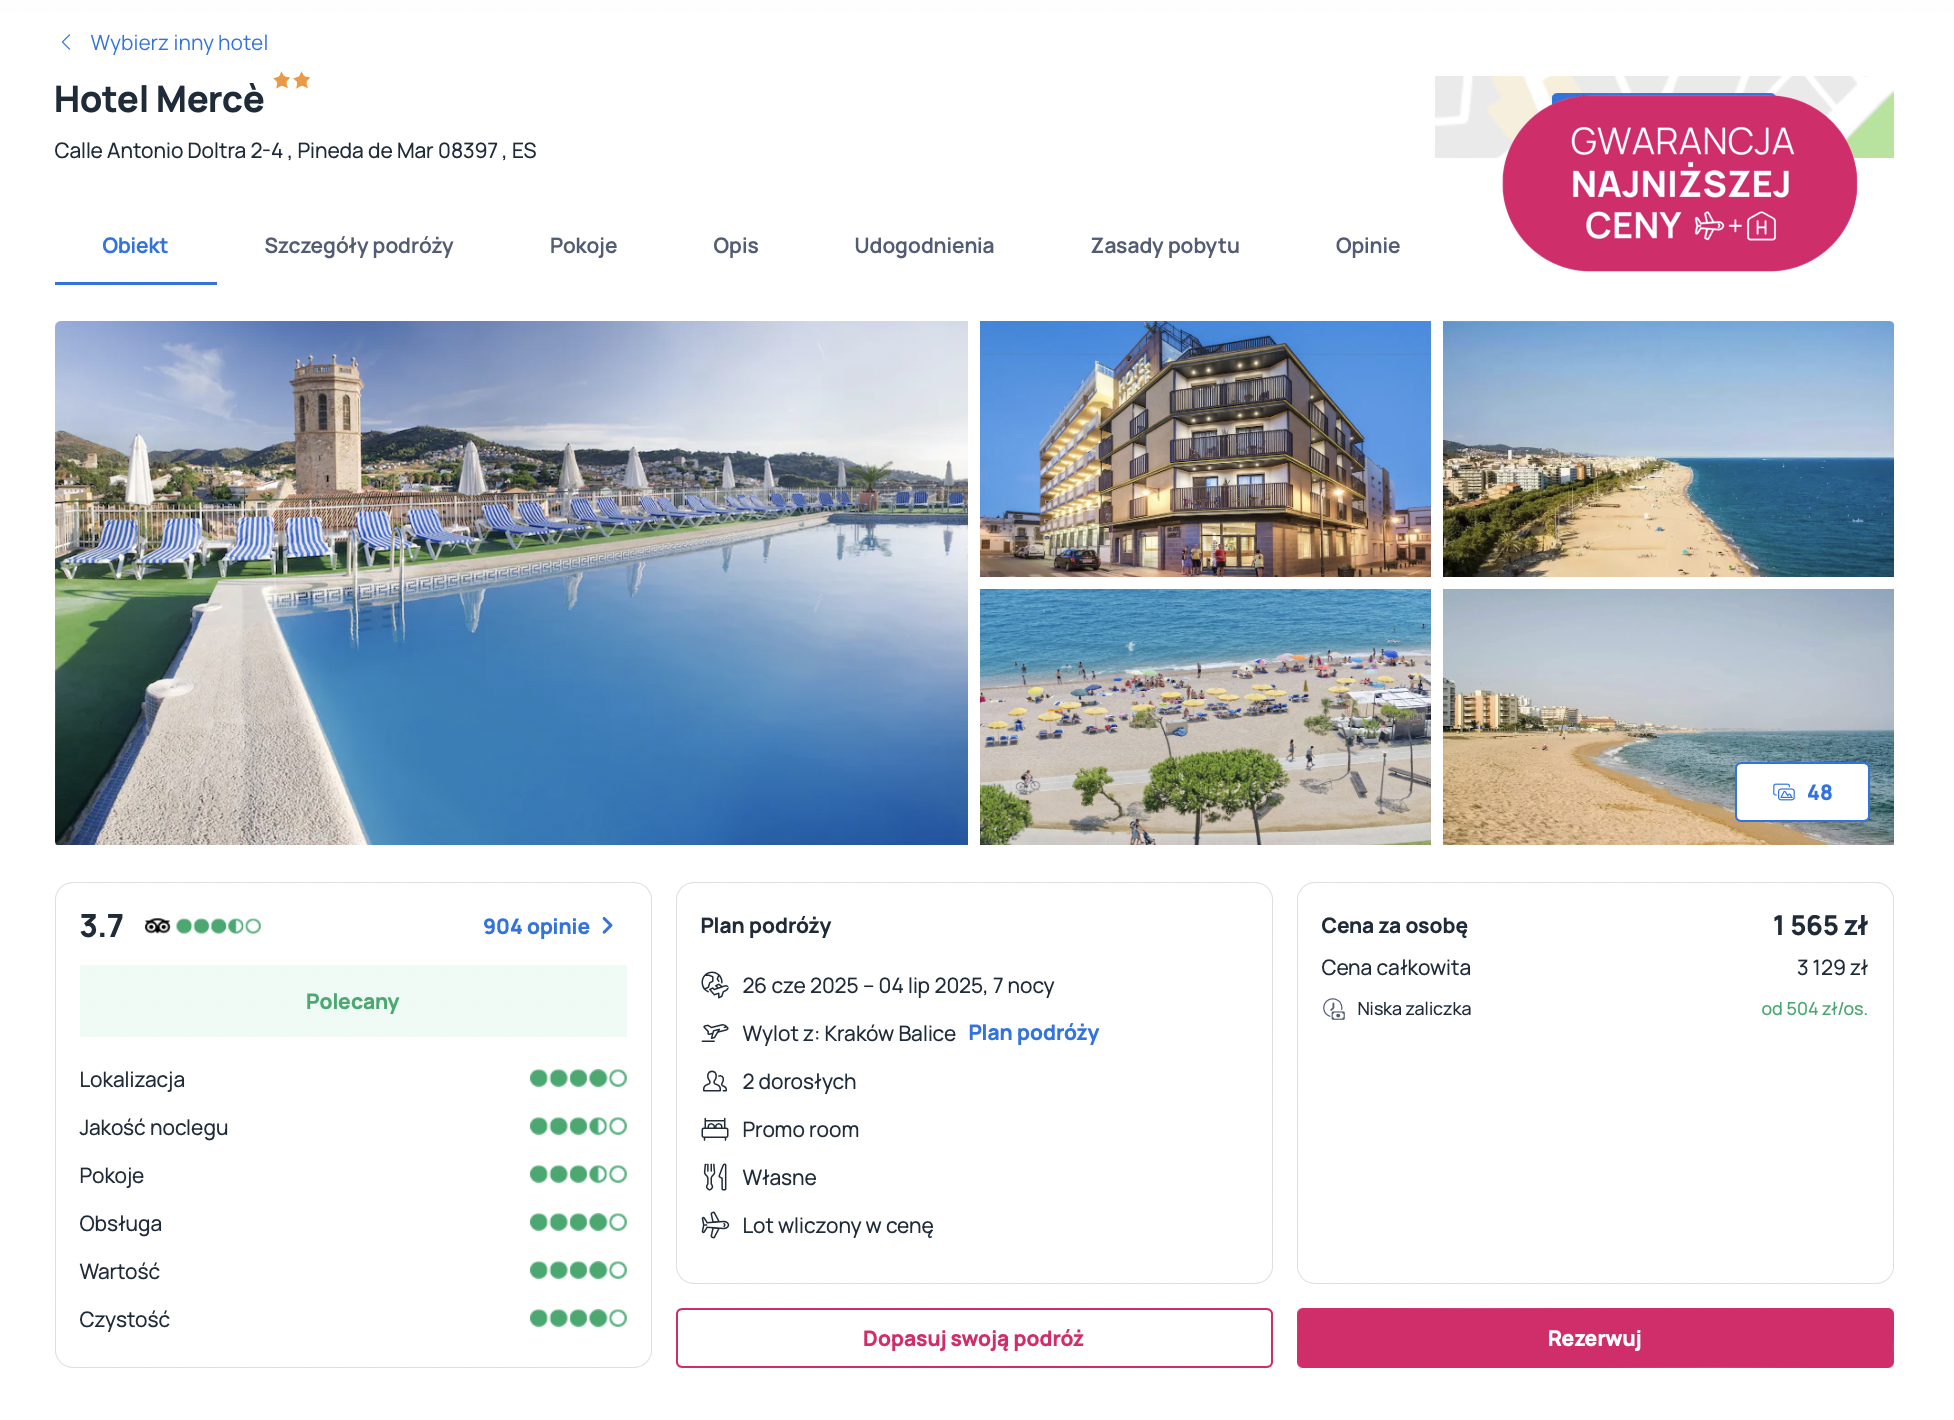
Task: Open the chevron arrow next to 904 opinie
Action: (x=608, y=926)
